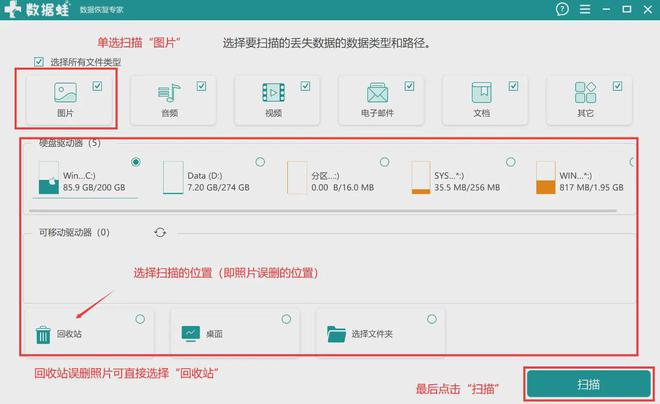Click the 7.20 GB/274 GB text

(218, 188)
